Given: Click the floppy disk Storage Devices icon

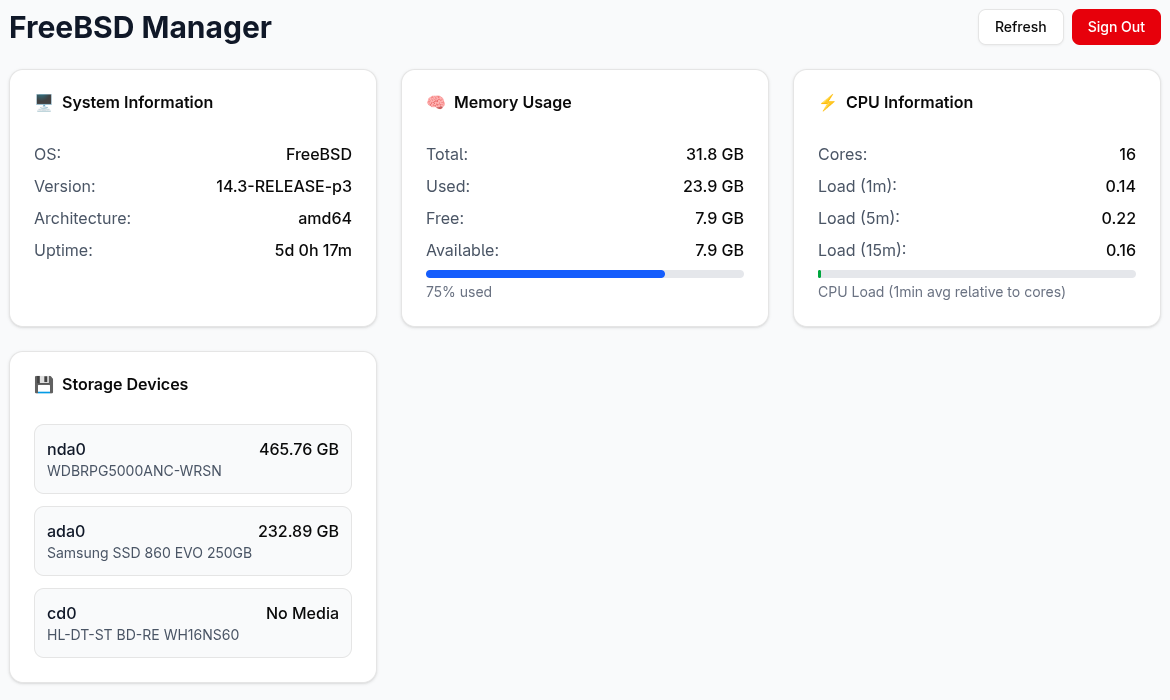Looking at the screenshot, I should click(43, 384).
